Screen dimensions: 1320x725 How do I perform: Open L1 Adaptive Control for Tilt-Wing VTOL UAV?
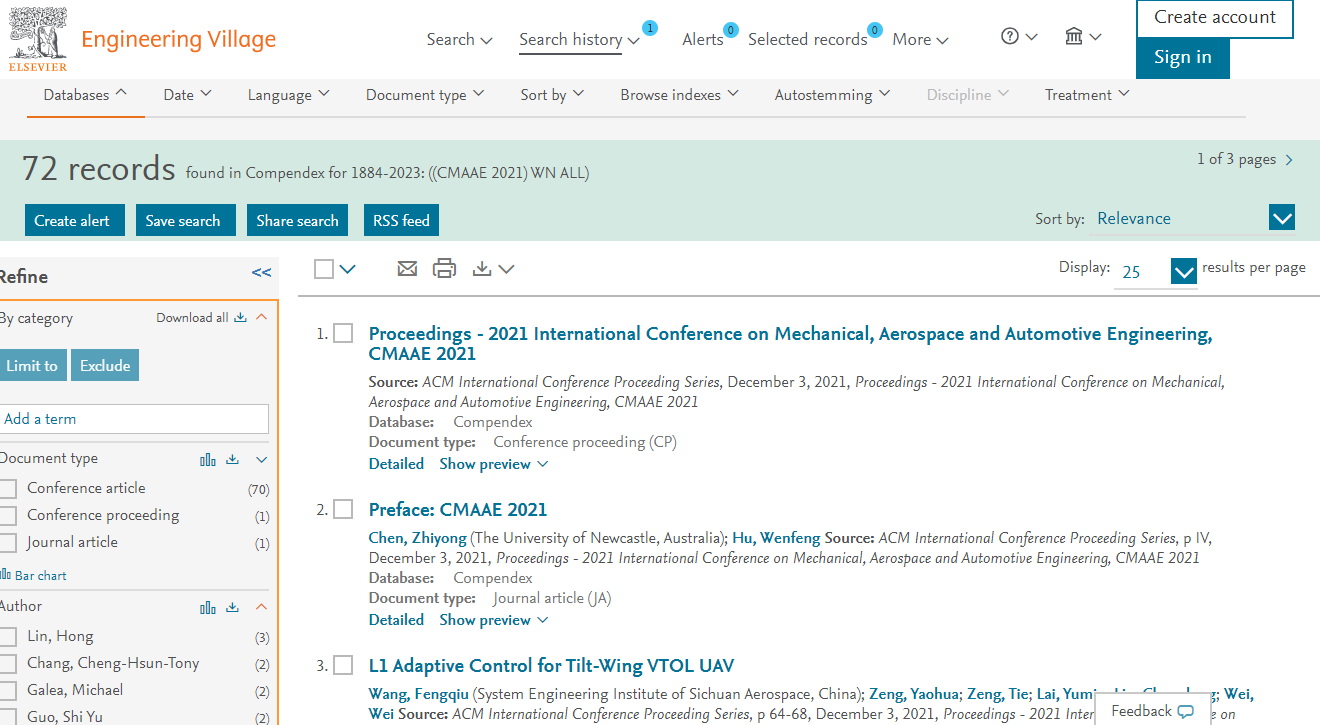point(551,666)
